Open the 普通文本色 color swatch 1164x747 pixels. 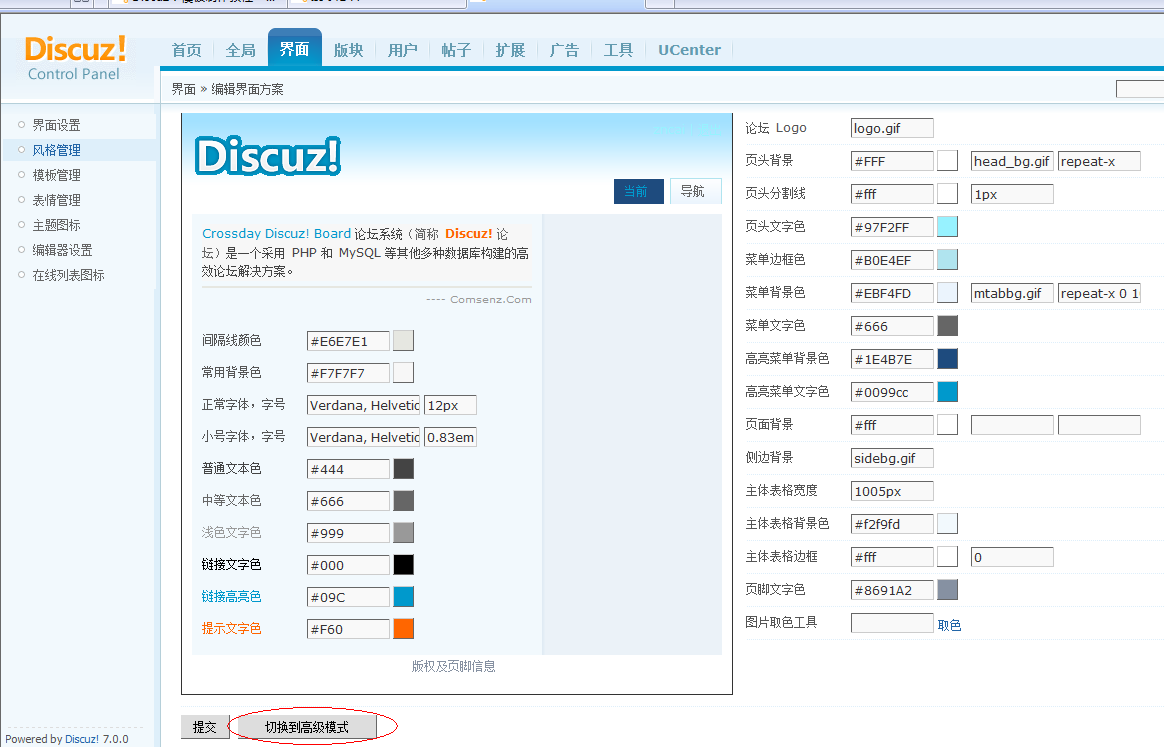[403, 469]
